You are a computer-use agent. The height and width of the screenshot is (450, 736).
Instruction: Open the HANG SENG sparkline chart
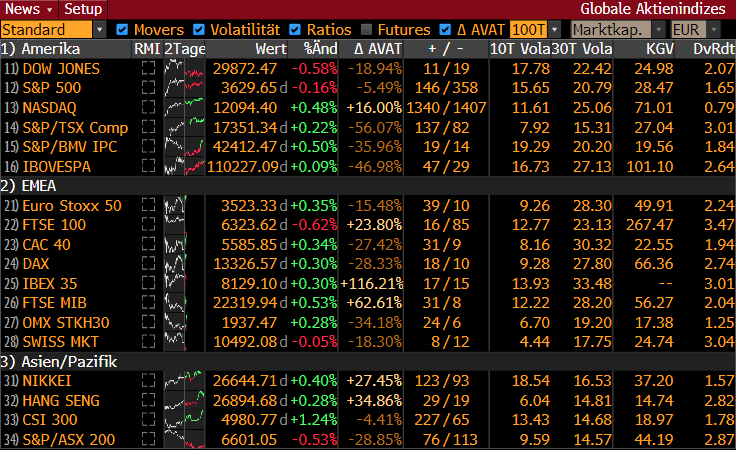click(x=184, y=401)
